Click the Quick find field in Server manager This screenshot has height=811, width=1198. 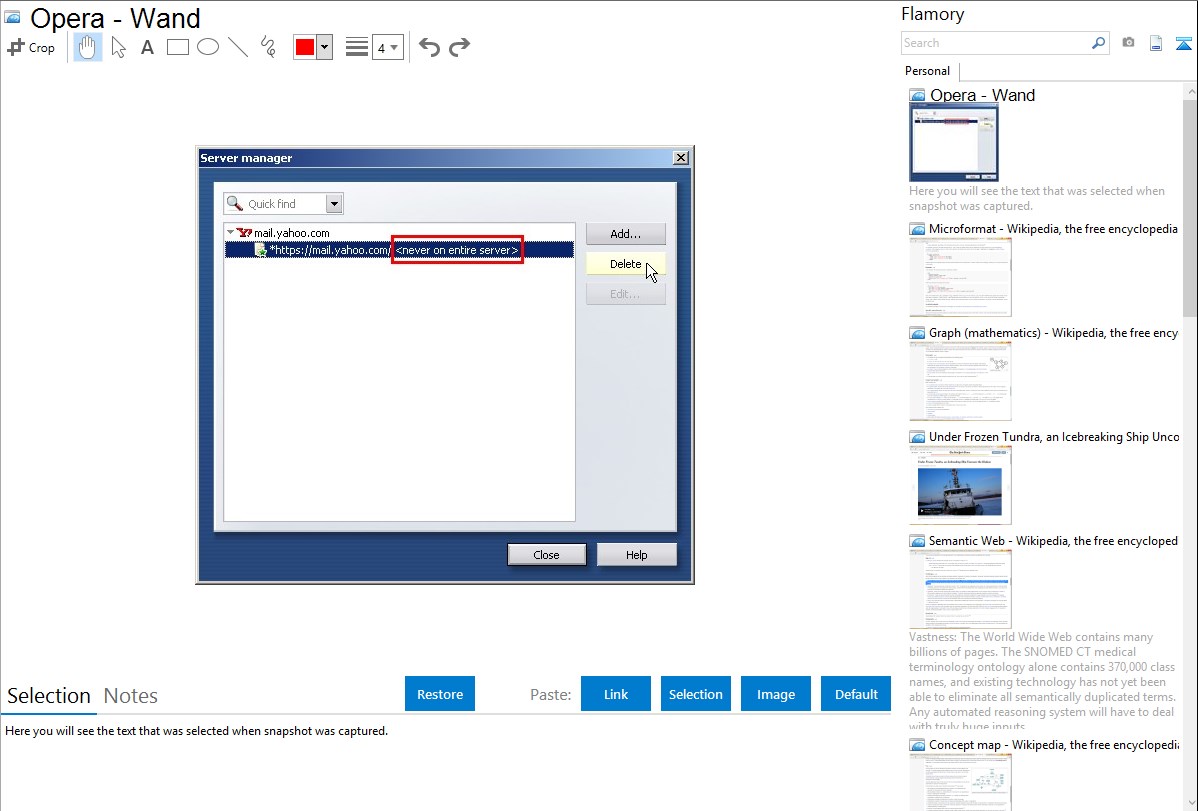(275, 204)
